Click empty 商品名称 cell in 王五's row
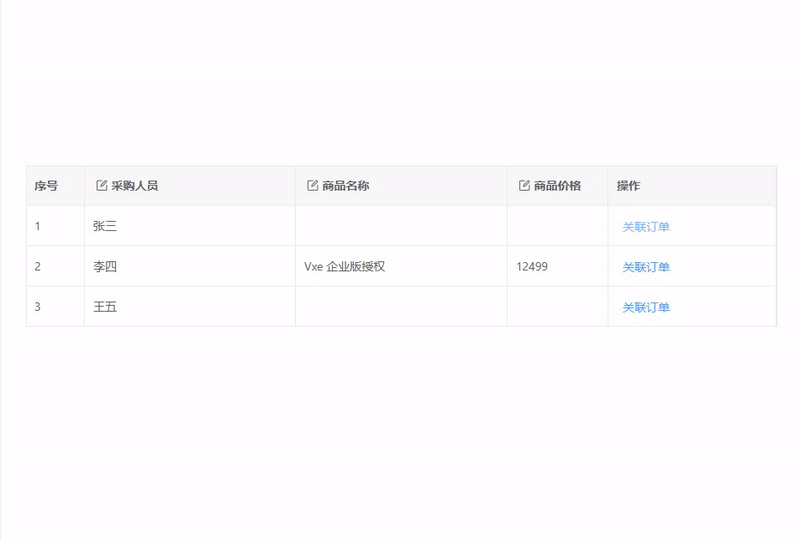This screenshot has width=800, height=541. pyautogui.click(x=401, y=307)
